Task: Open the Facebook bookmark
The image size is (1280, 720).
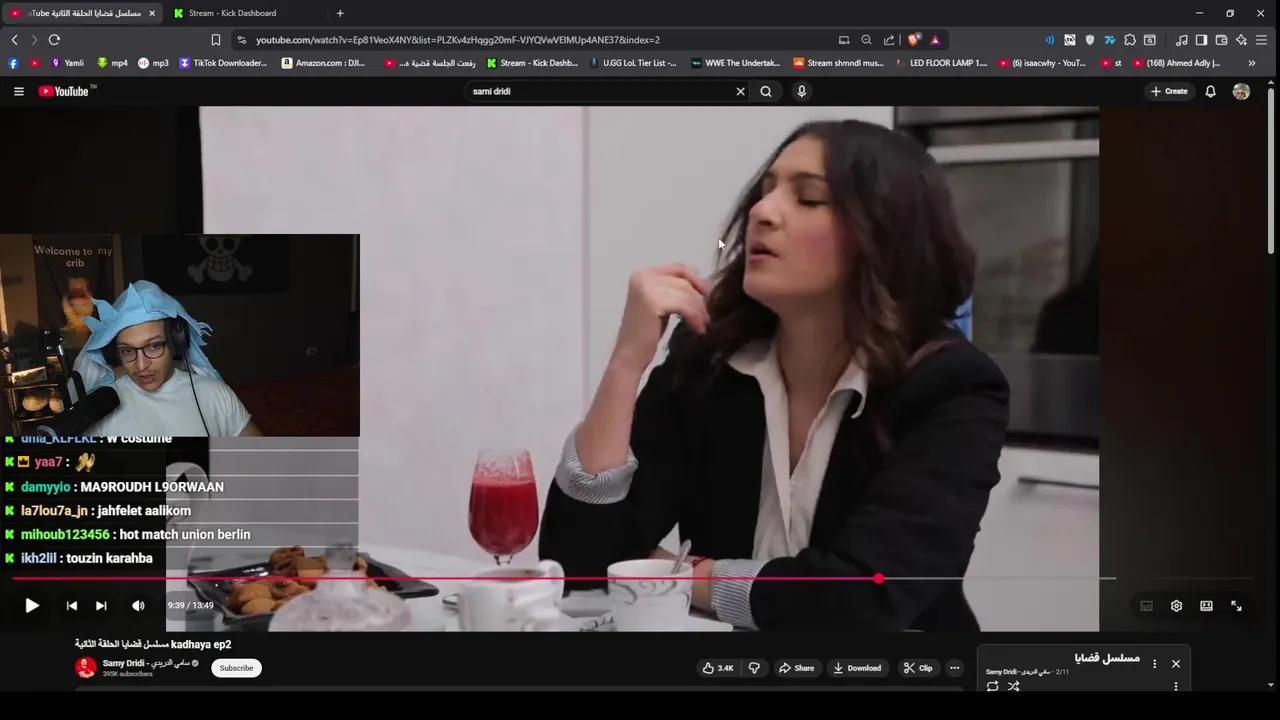Action: [x=13, y=63]
